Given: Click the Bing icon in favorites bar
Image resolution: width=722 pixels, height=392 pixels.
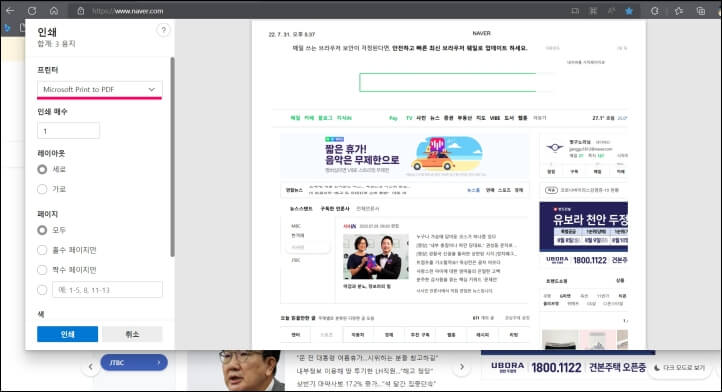Looking at the screenshot, I should pos(7,28).
